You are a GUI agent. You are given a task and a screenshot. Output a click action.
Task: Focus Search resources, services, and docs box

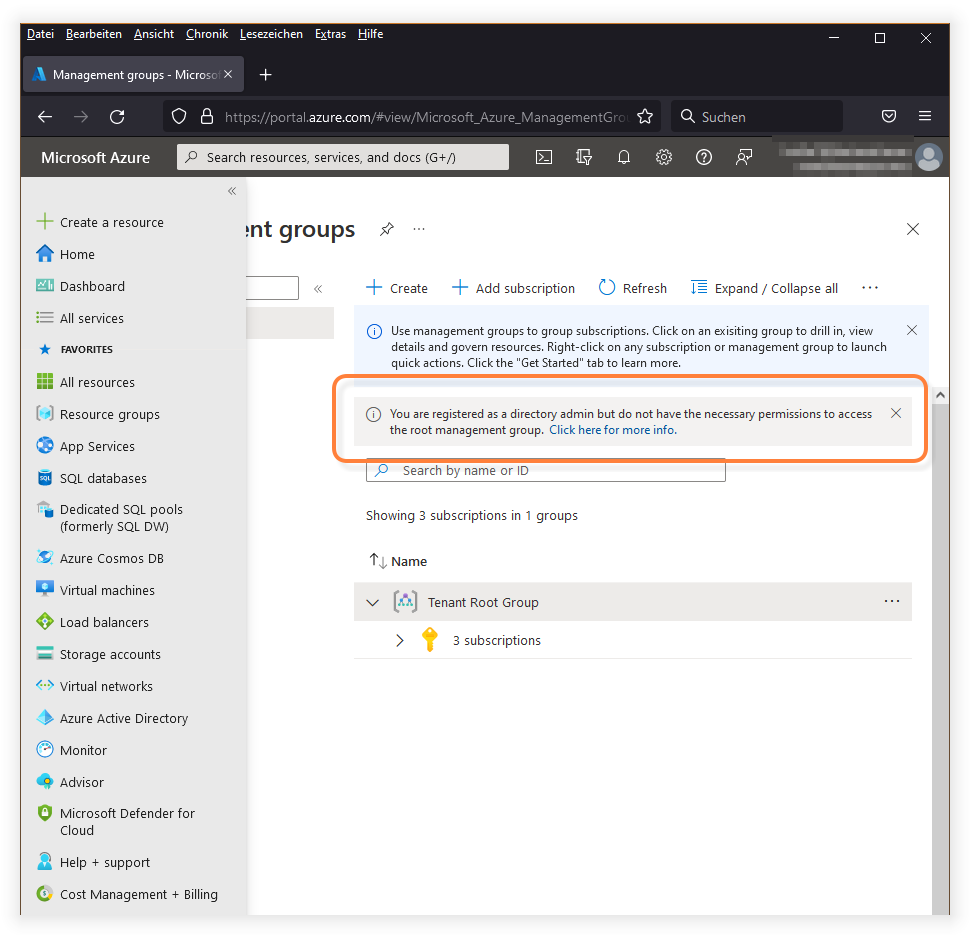343,157
